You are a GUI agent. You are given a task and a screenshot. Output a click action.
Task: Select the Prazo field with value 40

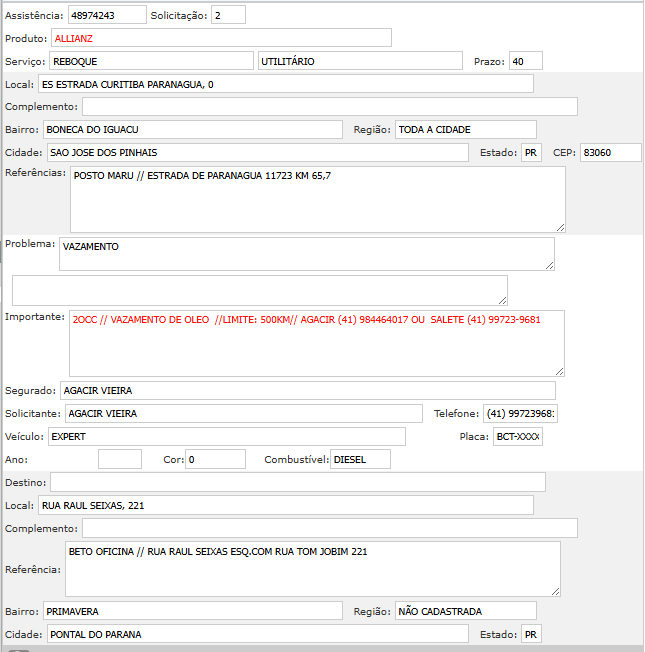(x=526, y=61)
